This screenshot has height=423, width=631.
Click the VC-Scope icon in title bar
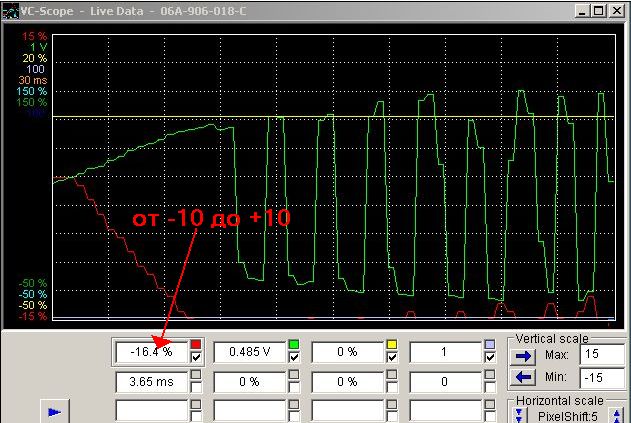pos(10,9)
